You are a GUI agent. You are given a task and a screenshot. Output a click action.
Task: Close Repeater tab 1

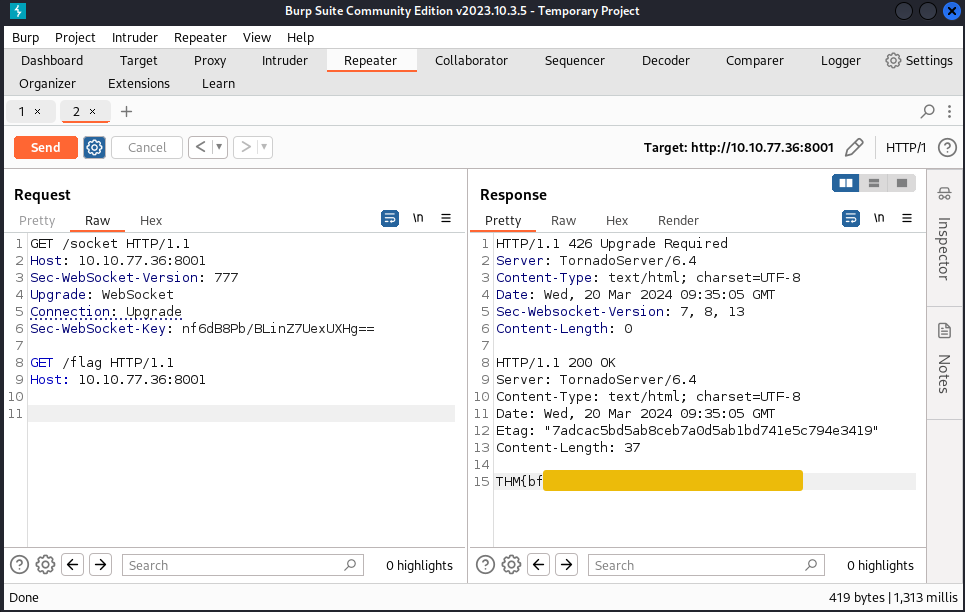pyautogui.click(x=38, y=111)
